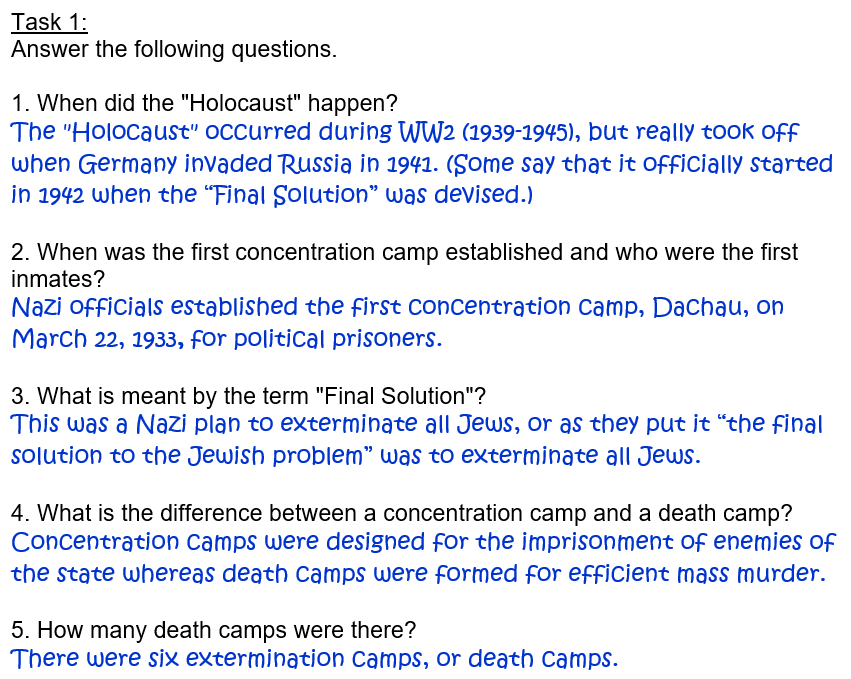Click the word "Dachau" in the second answer
This screenshot has height=679, width=851.
pyautogui.click(x=696, y=307)
